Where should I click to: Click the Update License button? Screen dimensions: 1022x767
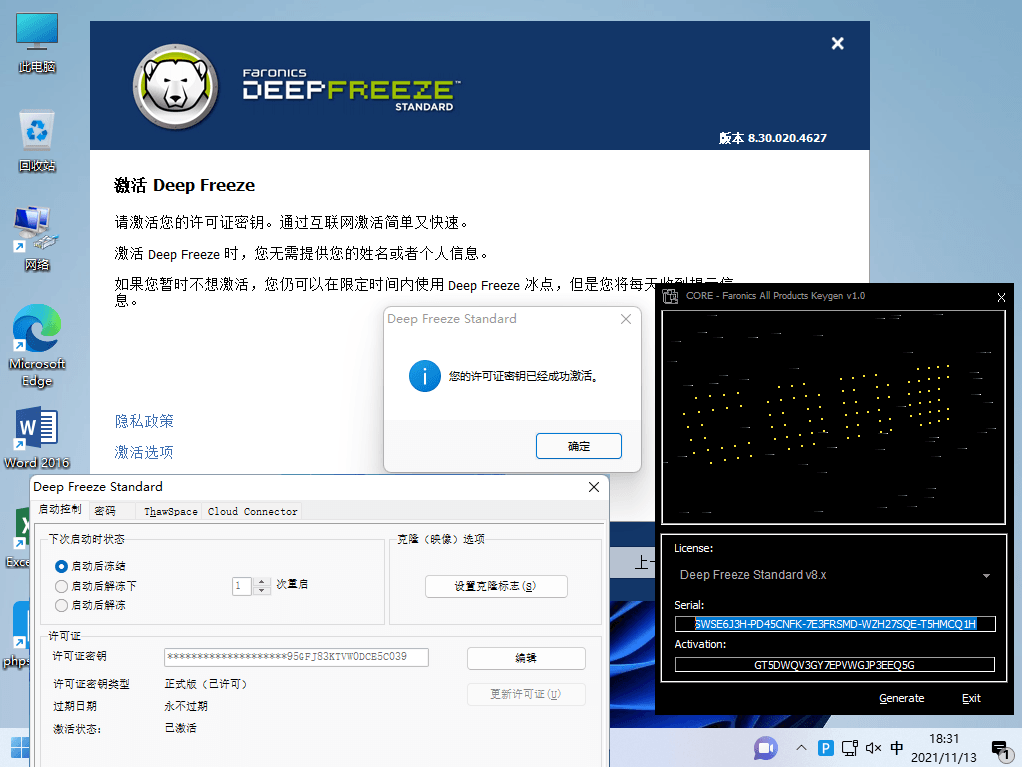(x=525, y=694)
